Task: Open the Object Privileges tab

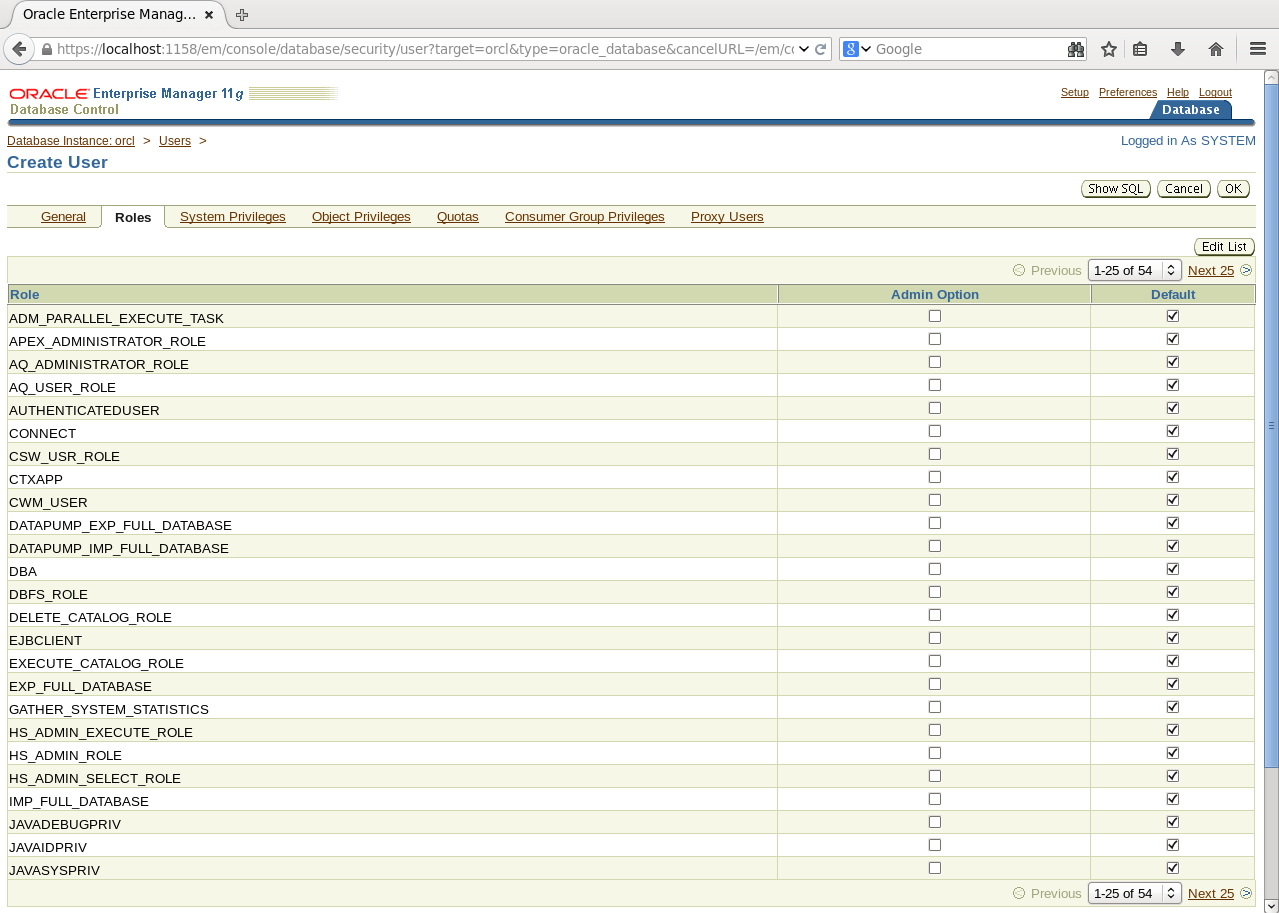Action: (x=361, y=217)
